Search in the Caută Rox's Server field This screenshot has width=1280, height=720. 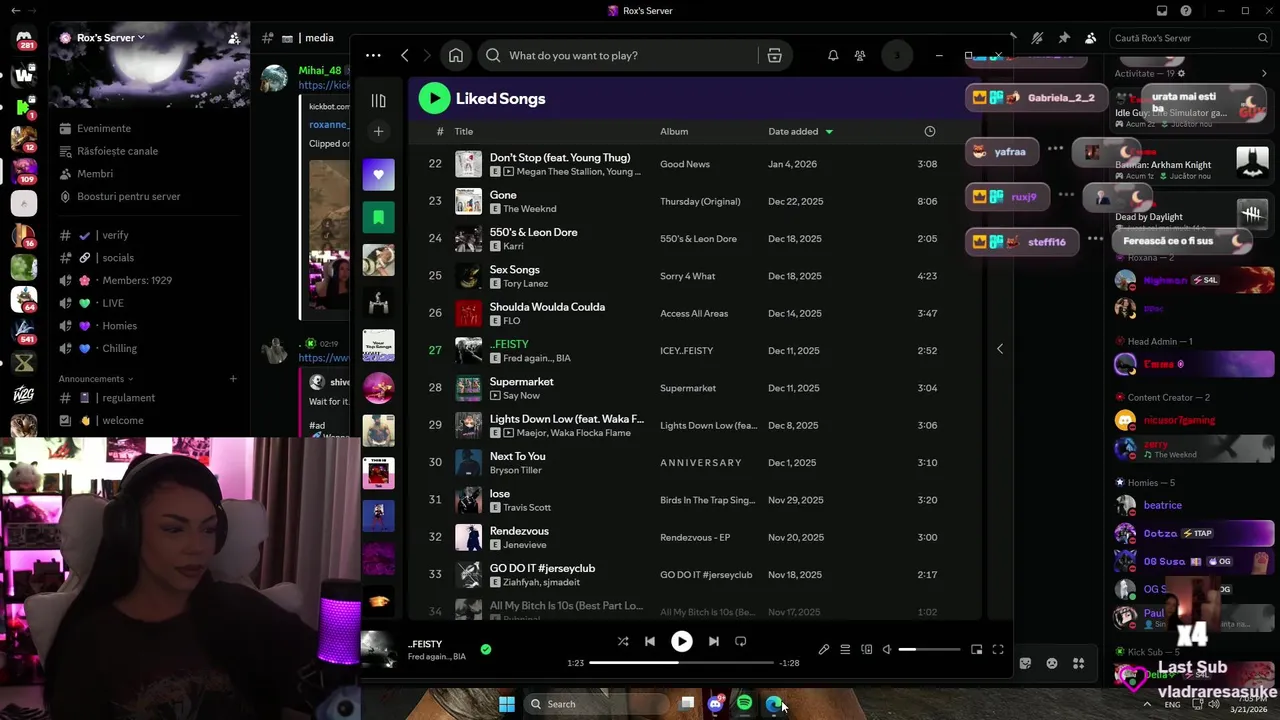1190,38
